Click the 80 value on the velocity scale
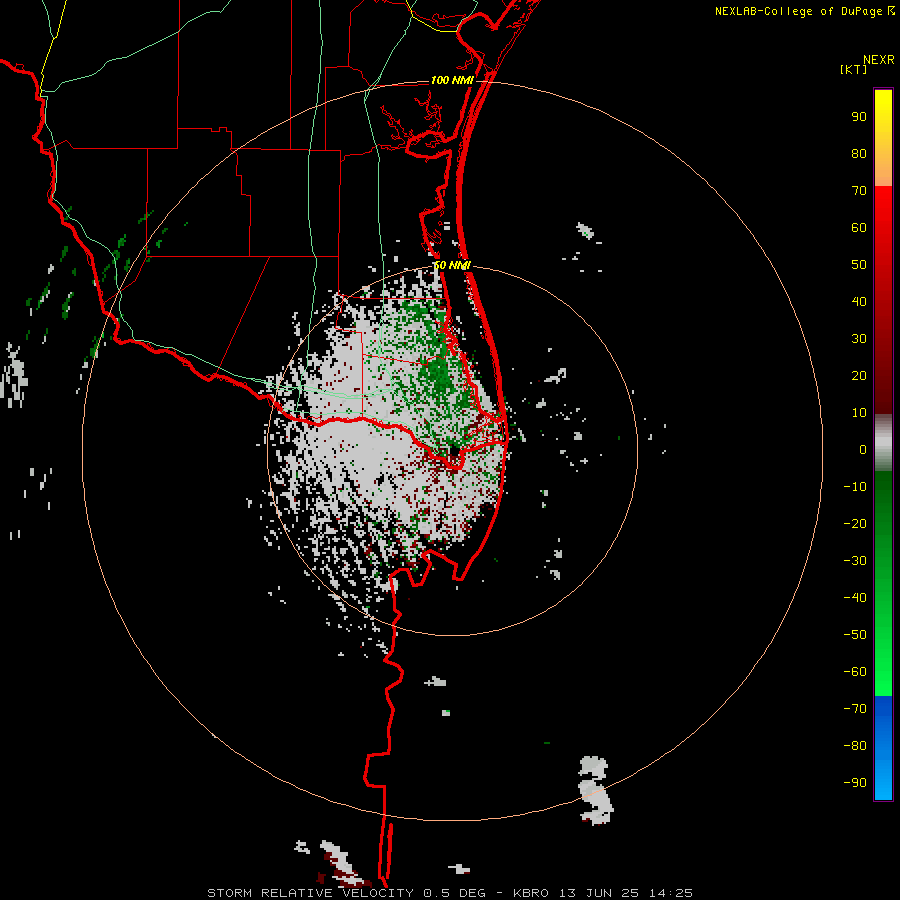This screenshot has width=900, height=900. 859,154
